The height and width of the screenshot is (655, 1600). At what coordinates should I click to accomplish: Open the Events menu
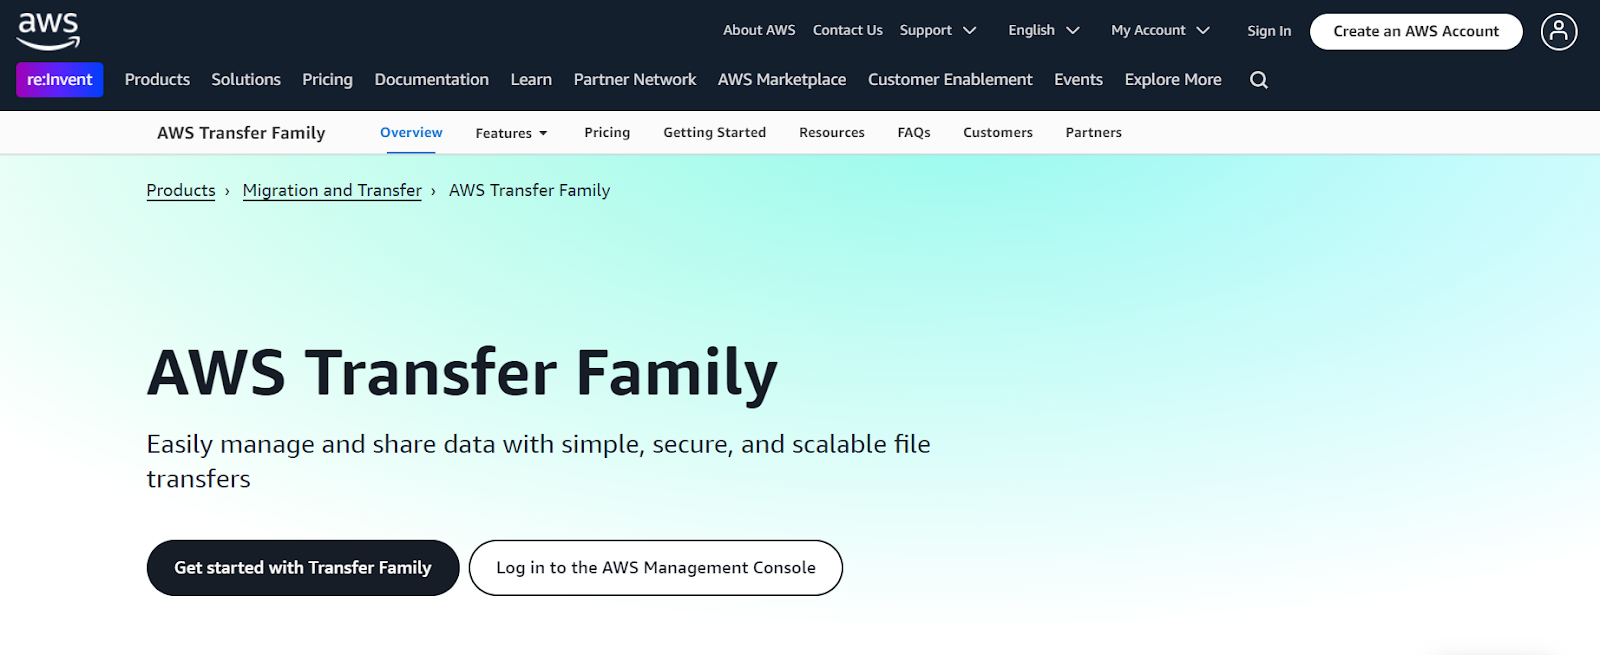coord(1078,79)
